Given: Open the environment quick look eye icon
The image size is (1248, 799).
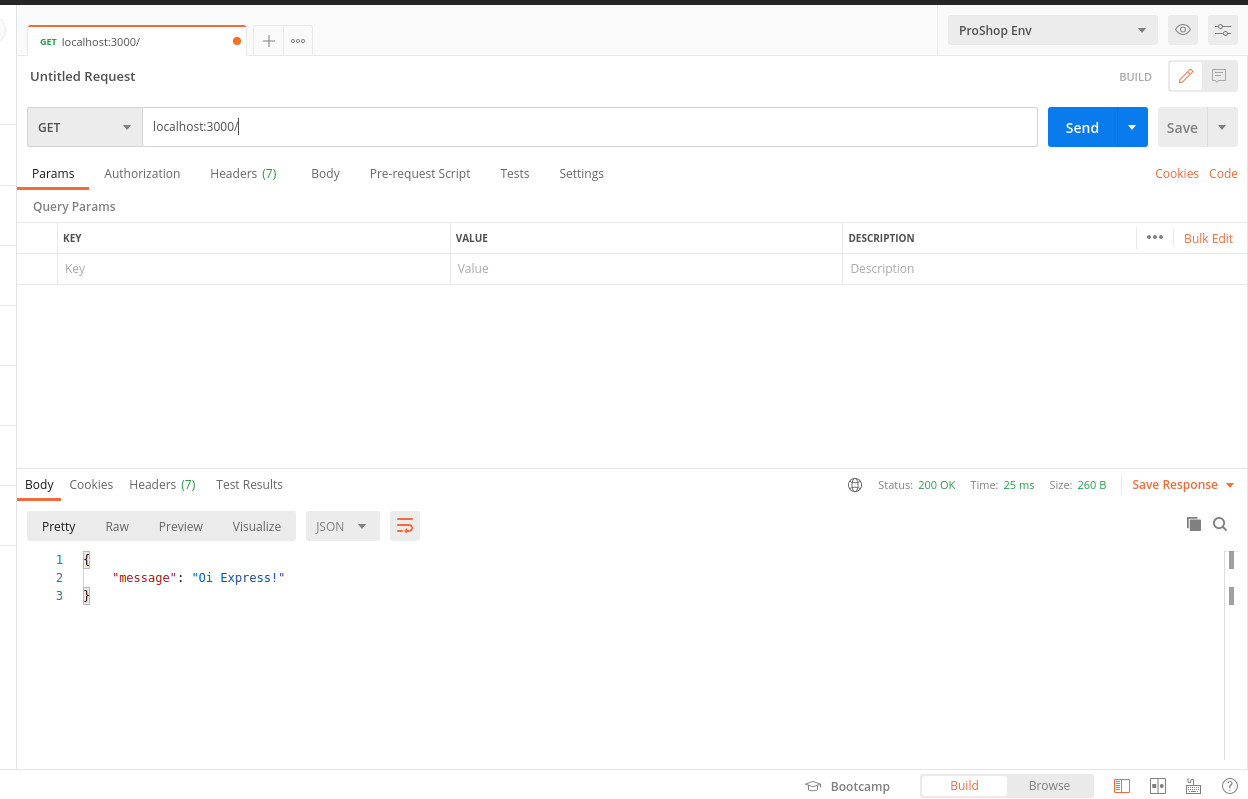Looking at the screenshot, I should tap(1182, 30).
